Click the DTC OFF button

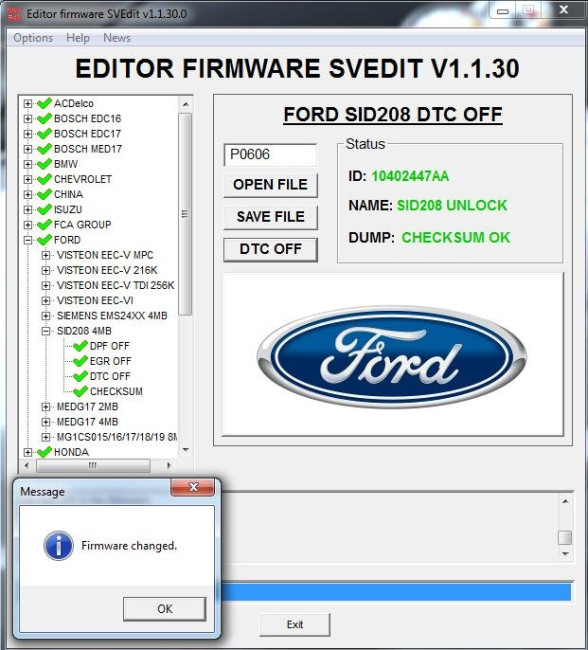pos(270,249)
